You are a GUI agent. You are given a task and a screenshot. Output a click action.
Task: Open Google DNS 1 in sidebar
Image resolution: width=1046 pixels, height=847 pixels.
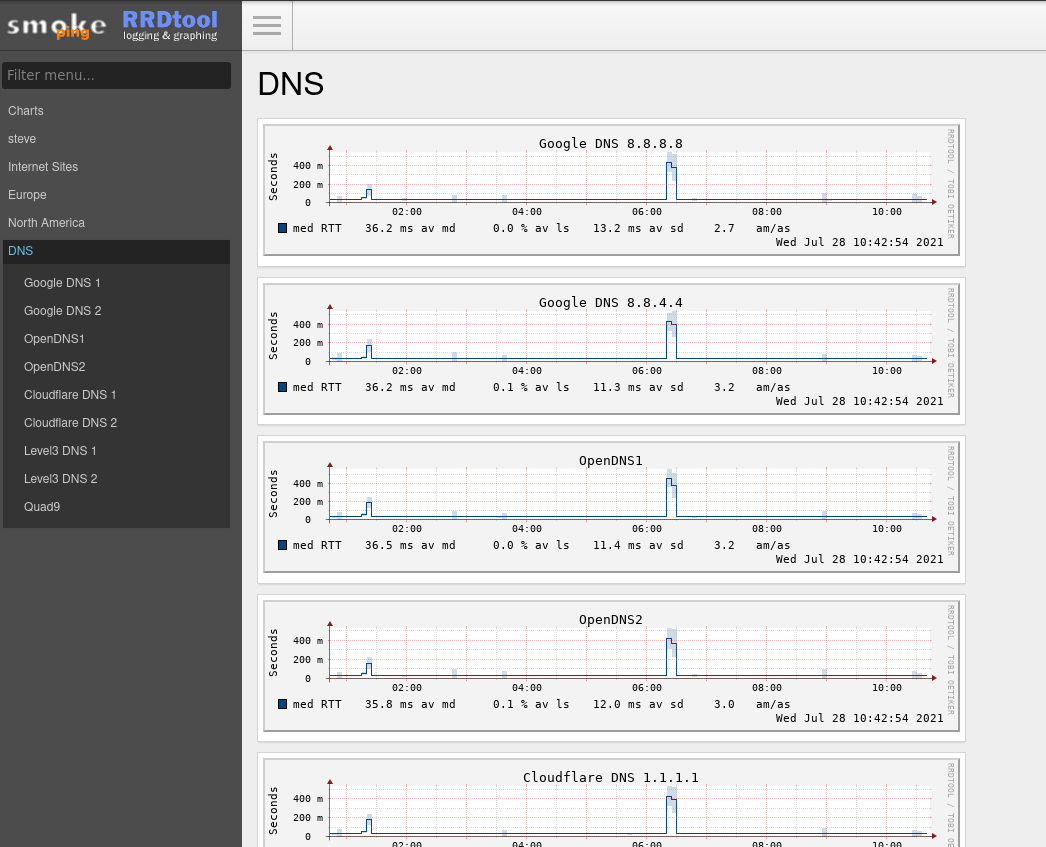(x=62, y=283)
